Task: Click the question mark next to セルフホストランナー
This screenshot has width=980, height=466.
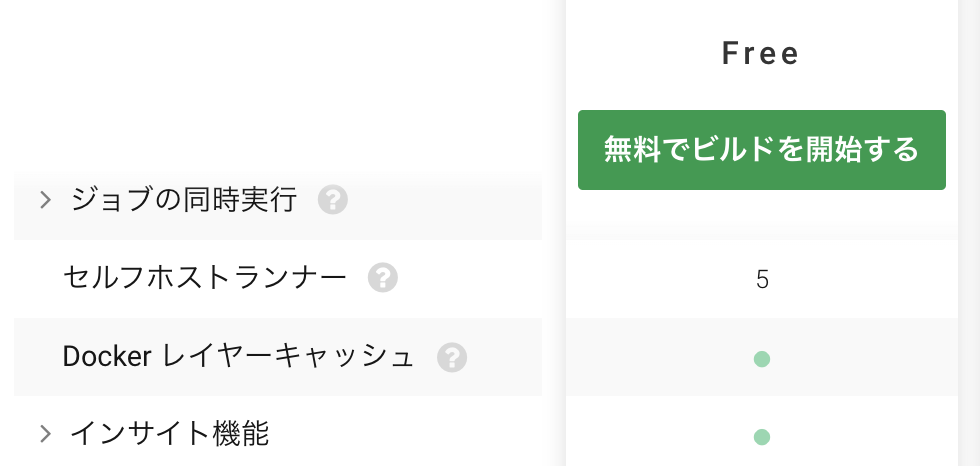Action: [382, 277]
